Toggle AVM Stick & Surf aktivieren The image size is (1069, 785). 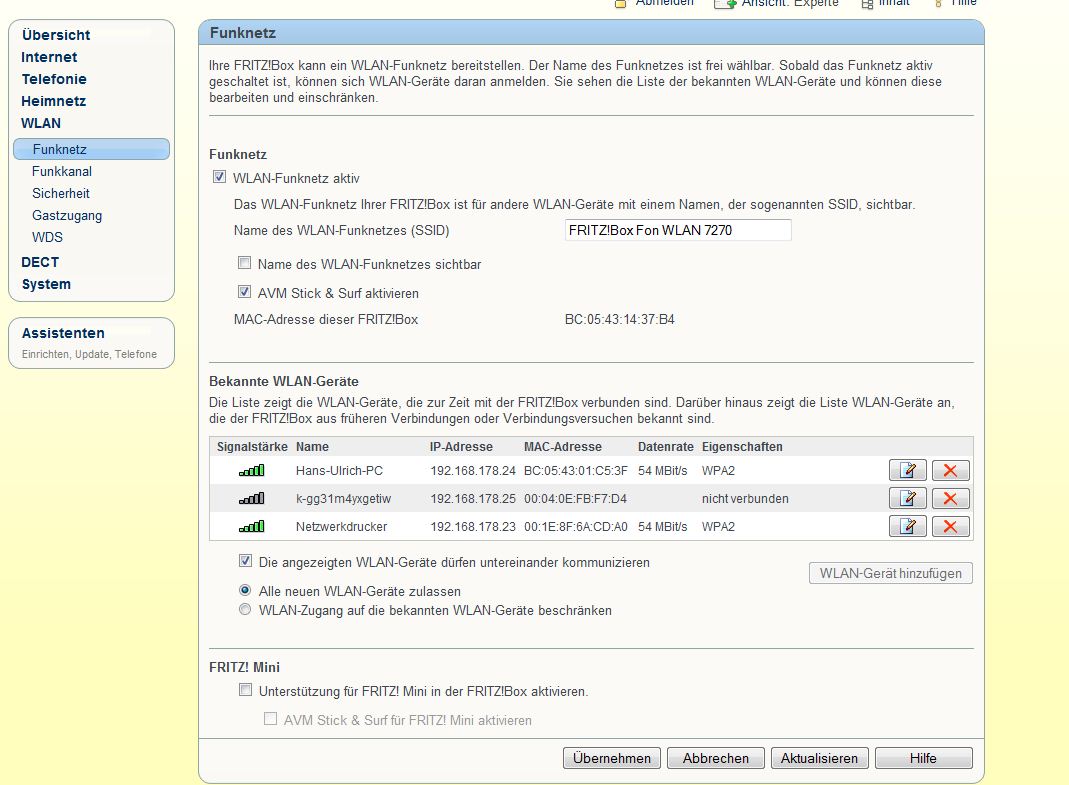tap(244, 293)
